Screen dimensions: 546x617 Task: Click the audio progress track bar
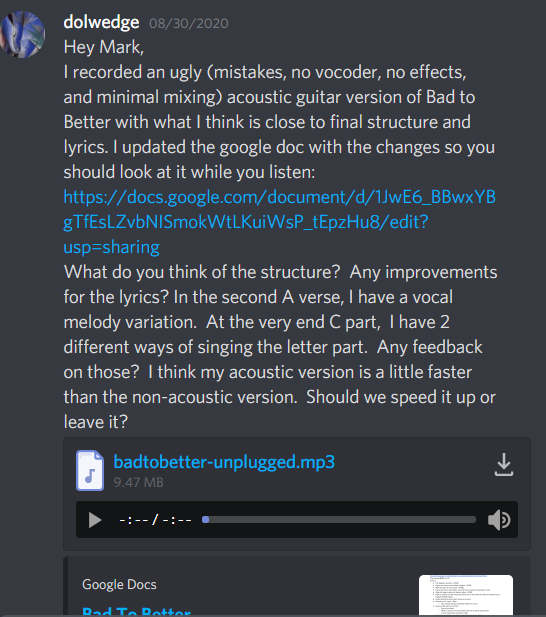tap(339, 520)
